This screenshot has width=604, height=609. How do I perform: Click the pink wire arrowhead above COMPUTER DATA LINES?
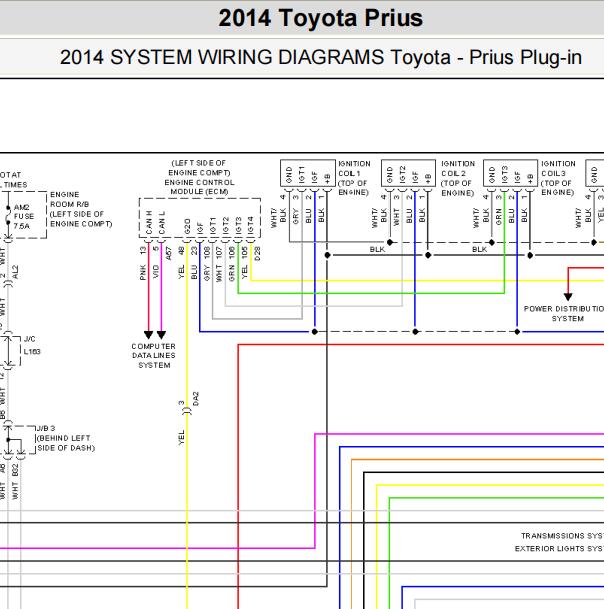point(148,335)
